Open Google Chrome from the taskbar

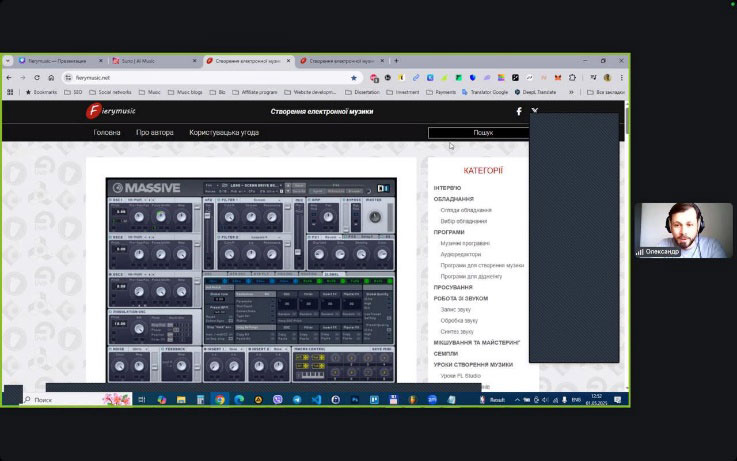point(220,400)
